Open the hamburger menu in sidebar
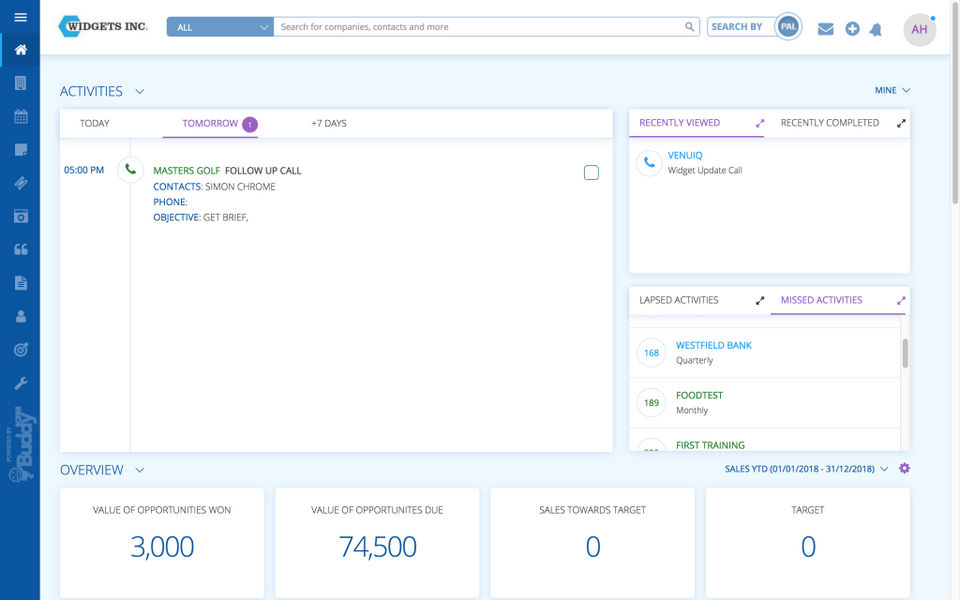 pyautogui.click(x=20, y=17)
